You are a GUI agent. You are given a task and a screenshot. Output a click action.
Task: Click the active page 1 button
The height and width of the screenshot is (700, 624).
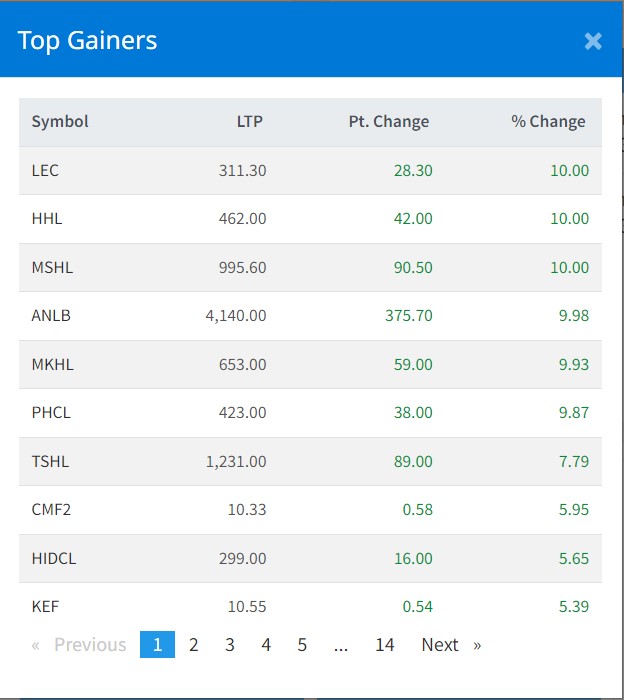click(x=157, y=645)
